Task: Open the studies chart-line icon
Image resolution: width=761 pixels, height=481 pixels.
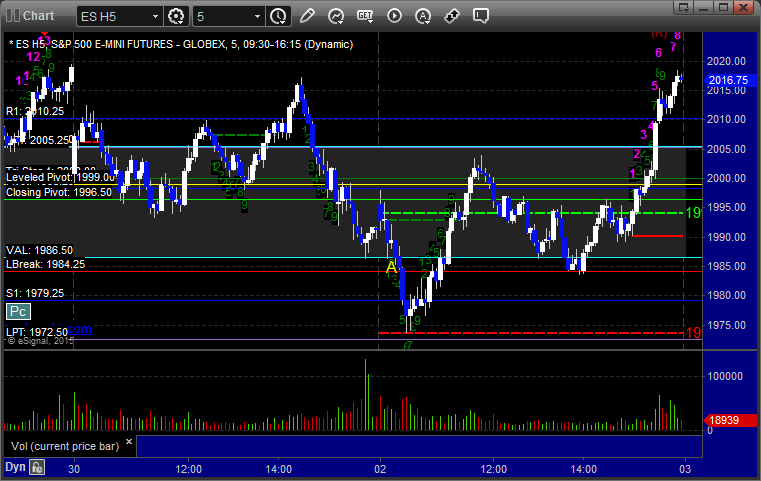Action: coord(336,16)
